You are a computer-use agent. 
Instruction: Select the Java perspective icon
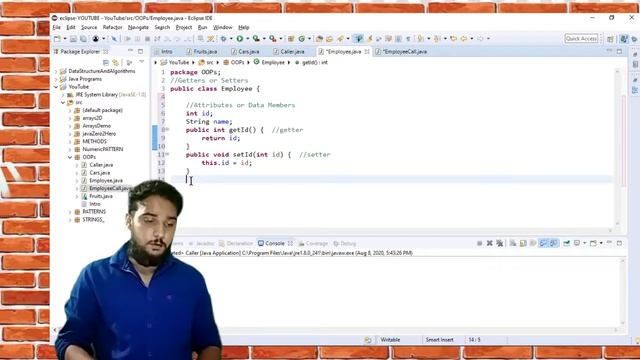click(x=624, y=38)
